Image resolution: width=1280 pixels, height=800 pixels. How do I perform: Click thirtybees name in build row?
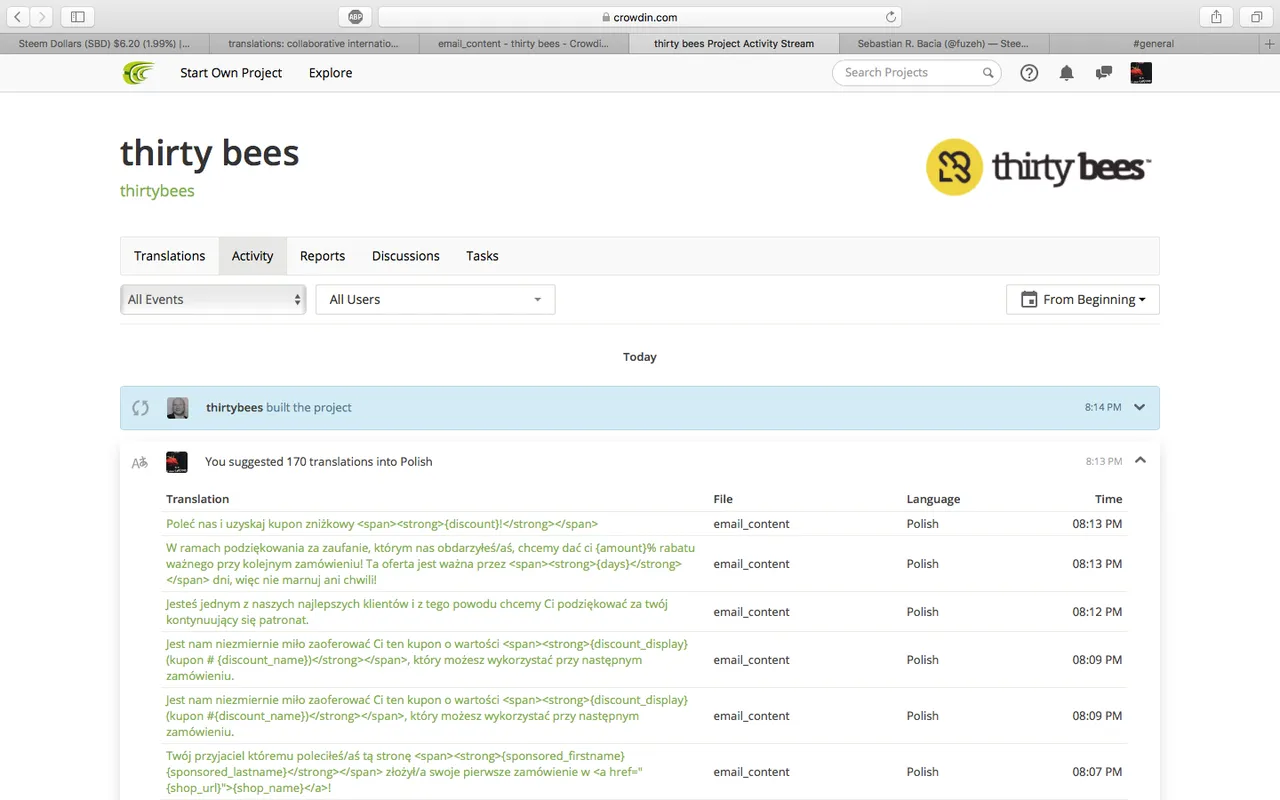(x=234, y=408)
